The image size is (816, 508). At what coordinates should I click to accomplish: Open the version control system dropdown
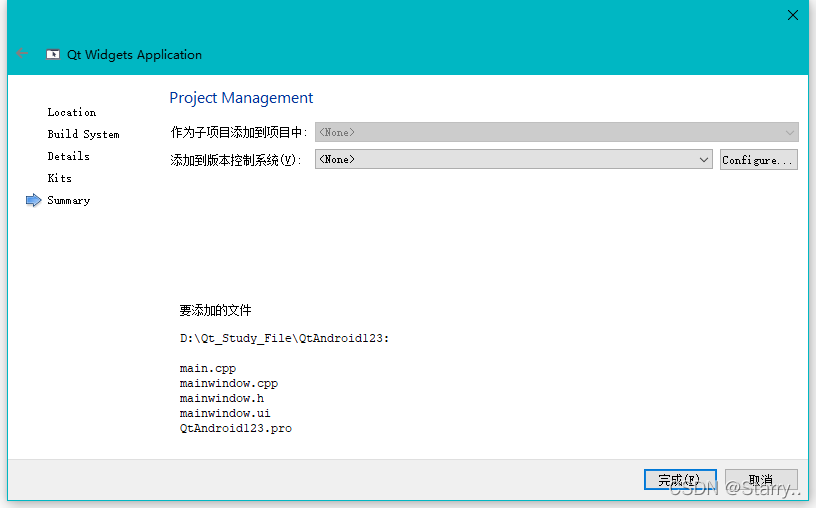tap(514, 159)
